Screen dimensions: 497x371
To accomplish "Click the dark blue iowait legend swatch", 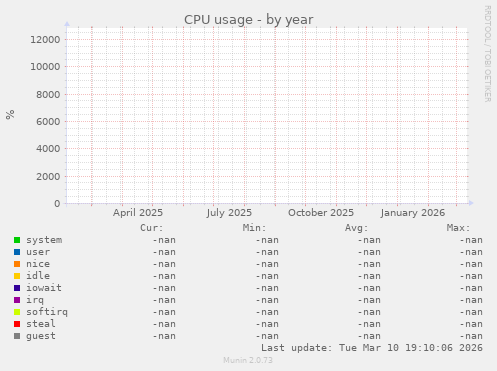I will [17, 288].
